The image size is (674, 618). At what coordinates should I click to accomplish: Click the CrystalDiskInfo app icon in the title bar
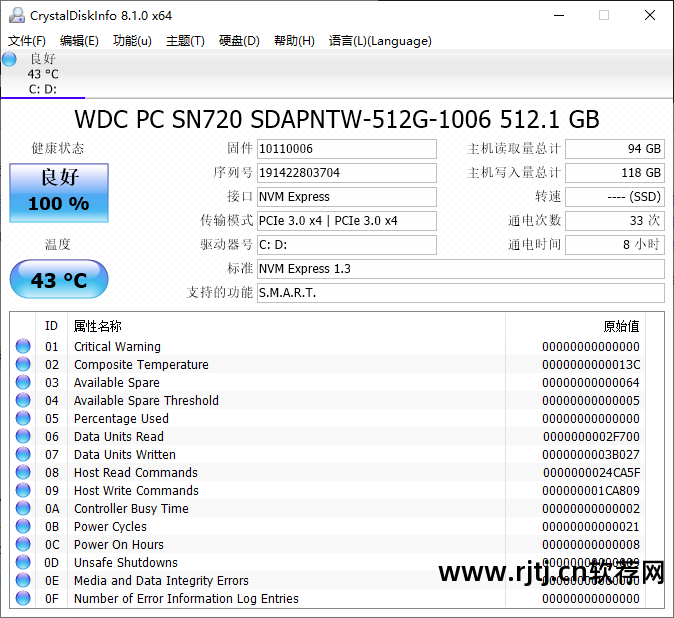coord(17,15)
